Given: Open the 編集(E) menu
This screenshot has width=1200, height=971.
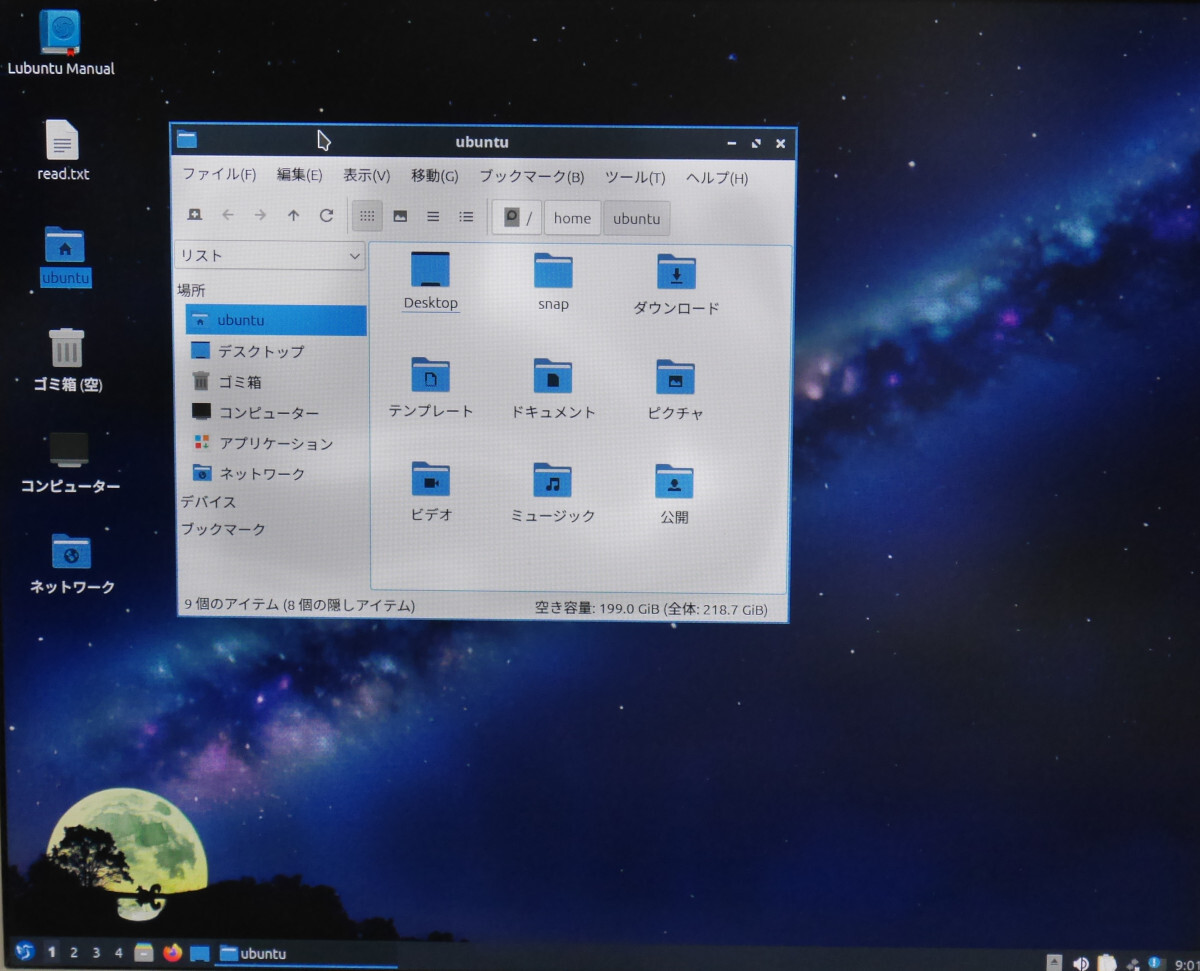Looking at the screenshot, I should [x=299, y=175].
